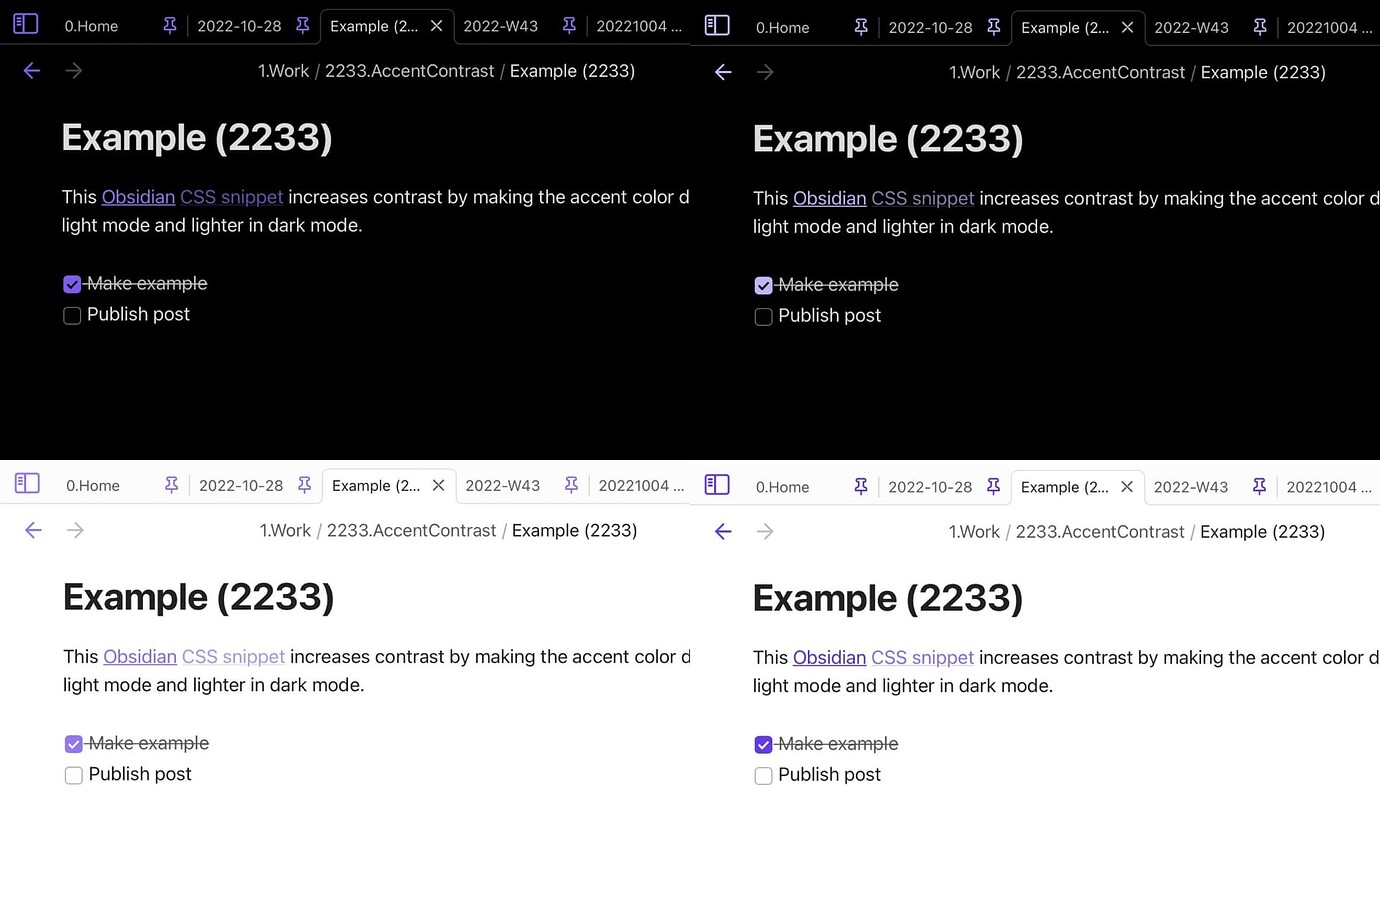1380x920 pixels.
Task: Click the pin icon next to 0.Home tab
Action: coord(169,25)
